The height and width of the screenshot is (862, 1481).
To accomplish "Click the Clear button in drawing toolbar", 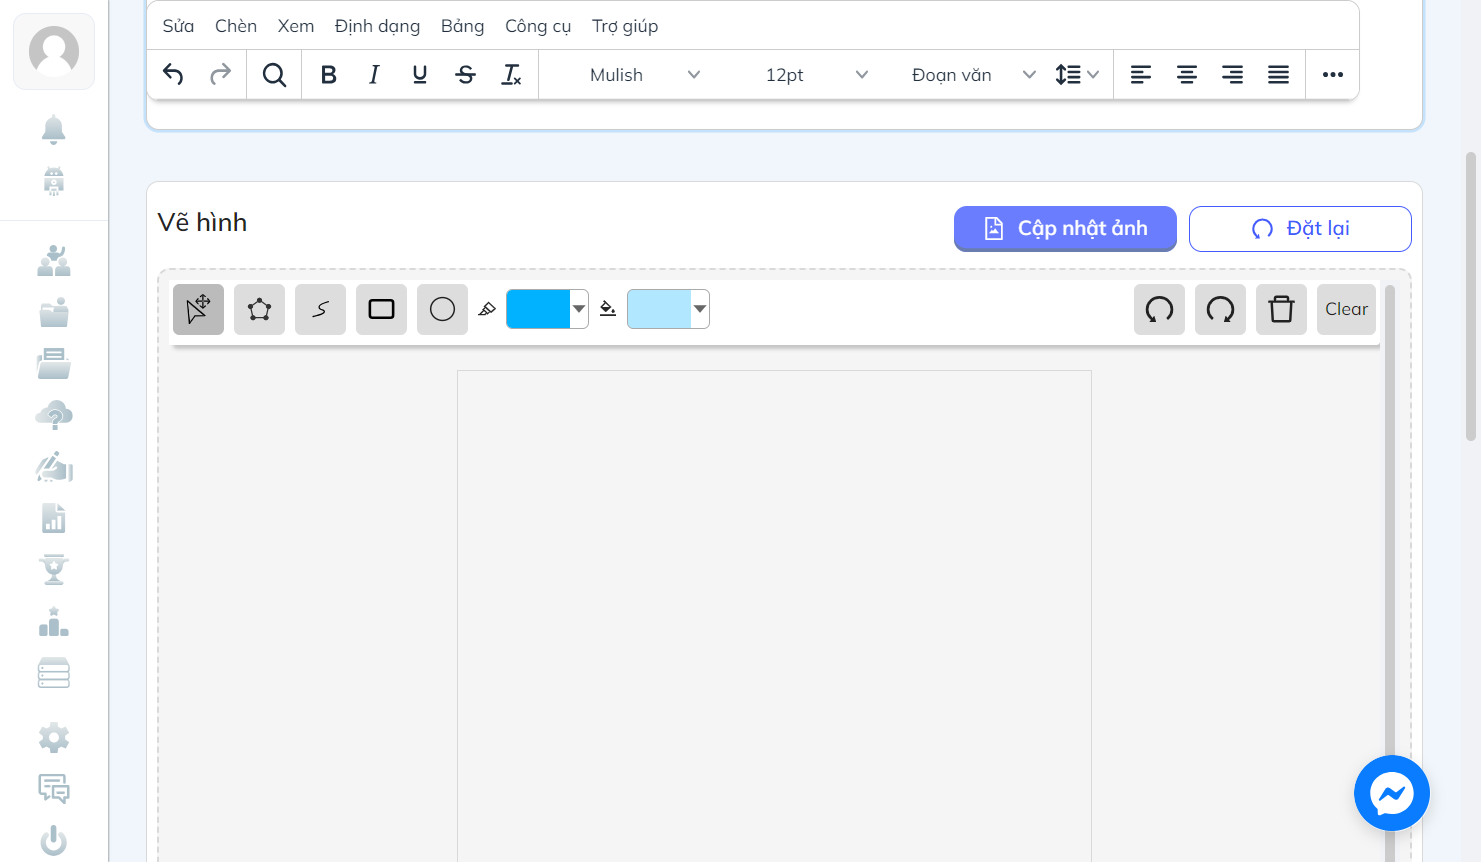I will point(1346,309).
